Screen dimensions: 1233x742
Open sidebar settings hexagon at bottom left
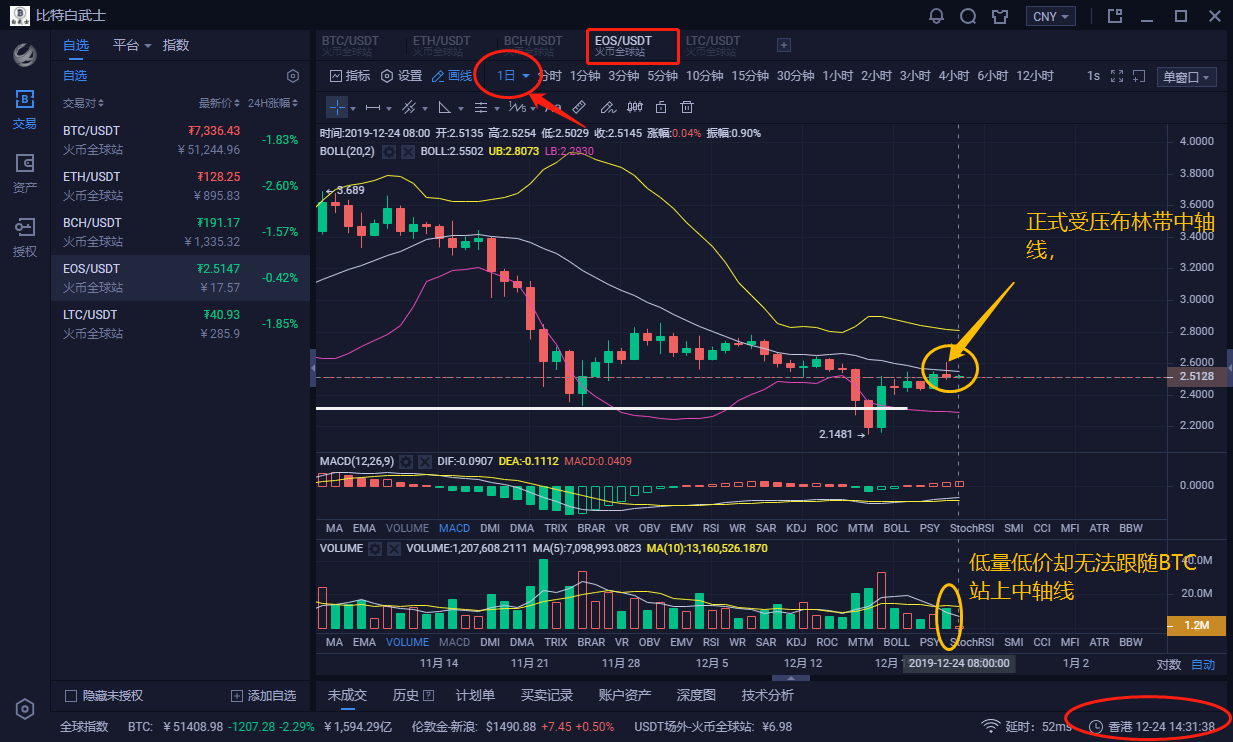pos(25,709)
